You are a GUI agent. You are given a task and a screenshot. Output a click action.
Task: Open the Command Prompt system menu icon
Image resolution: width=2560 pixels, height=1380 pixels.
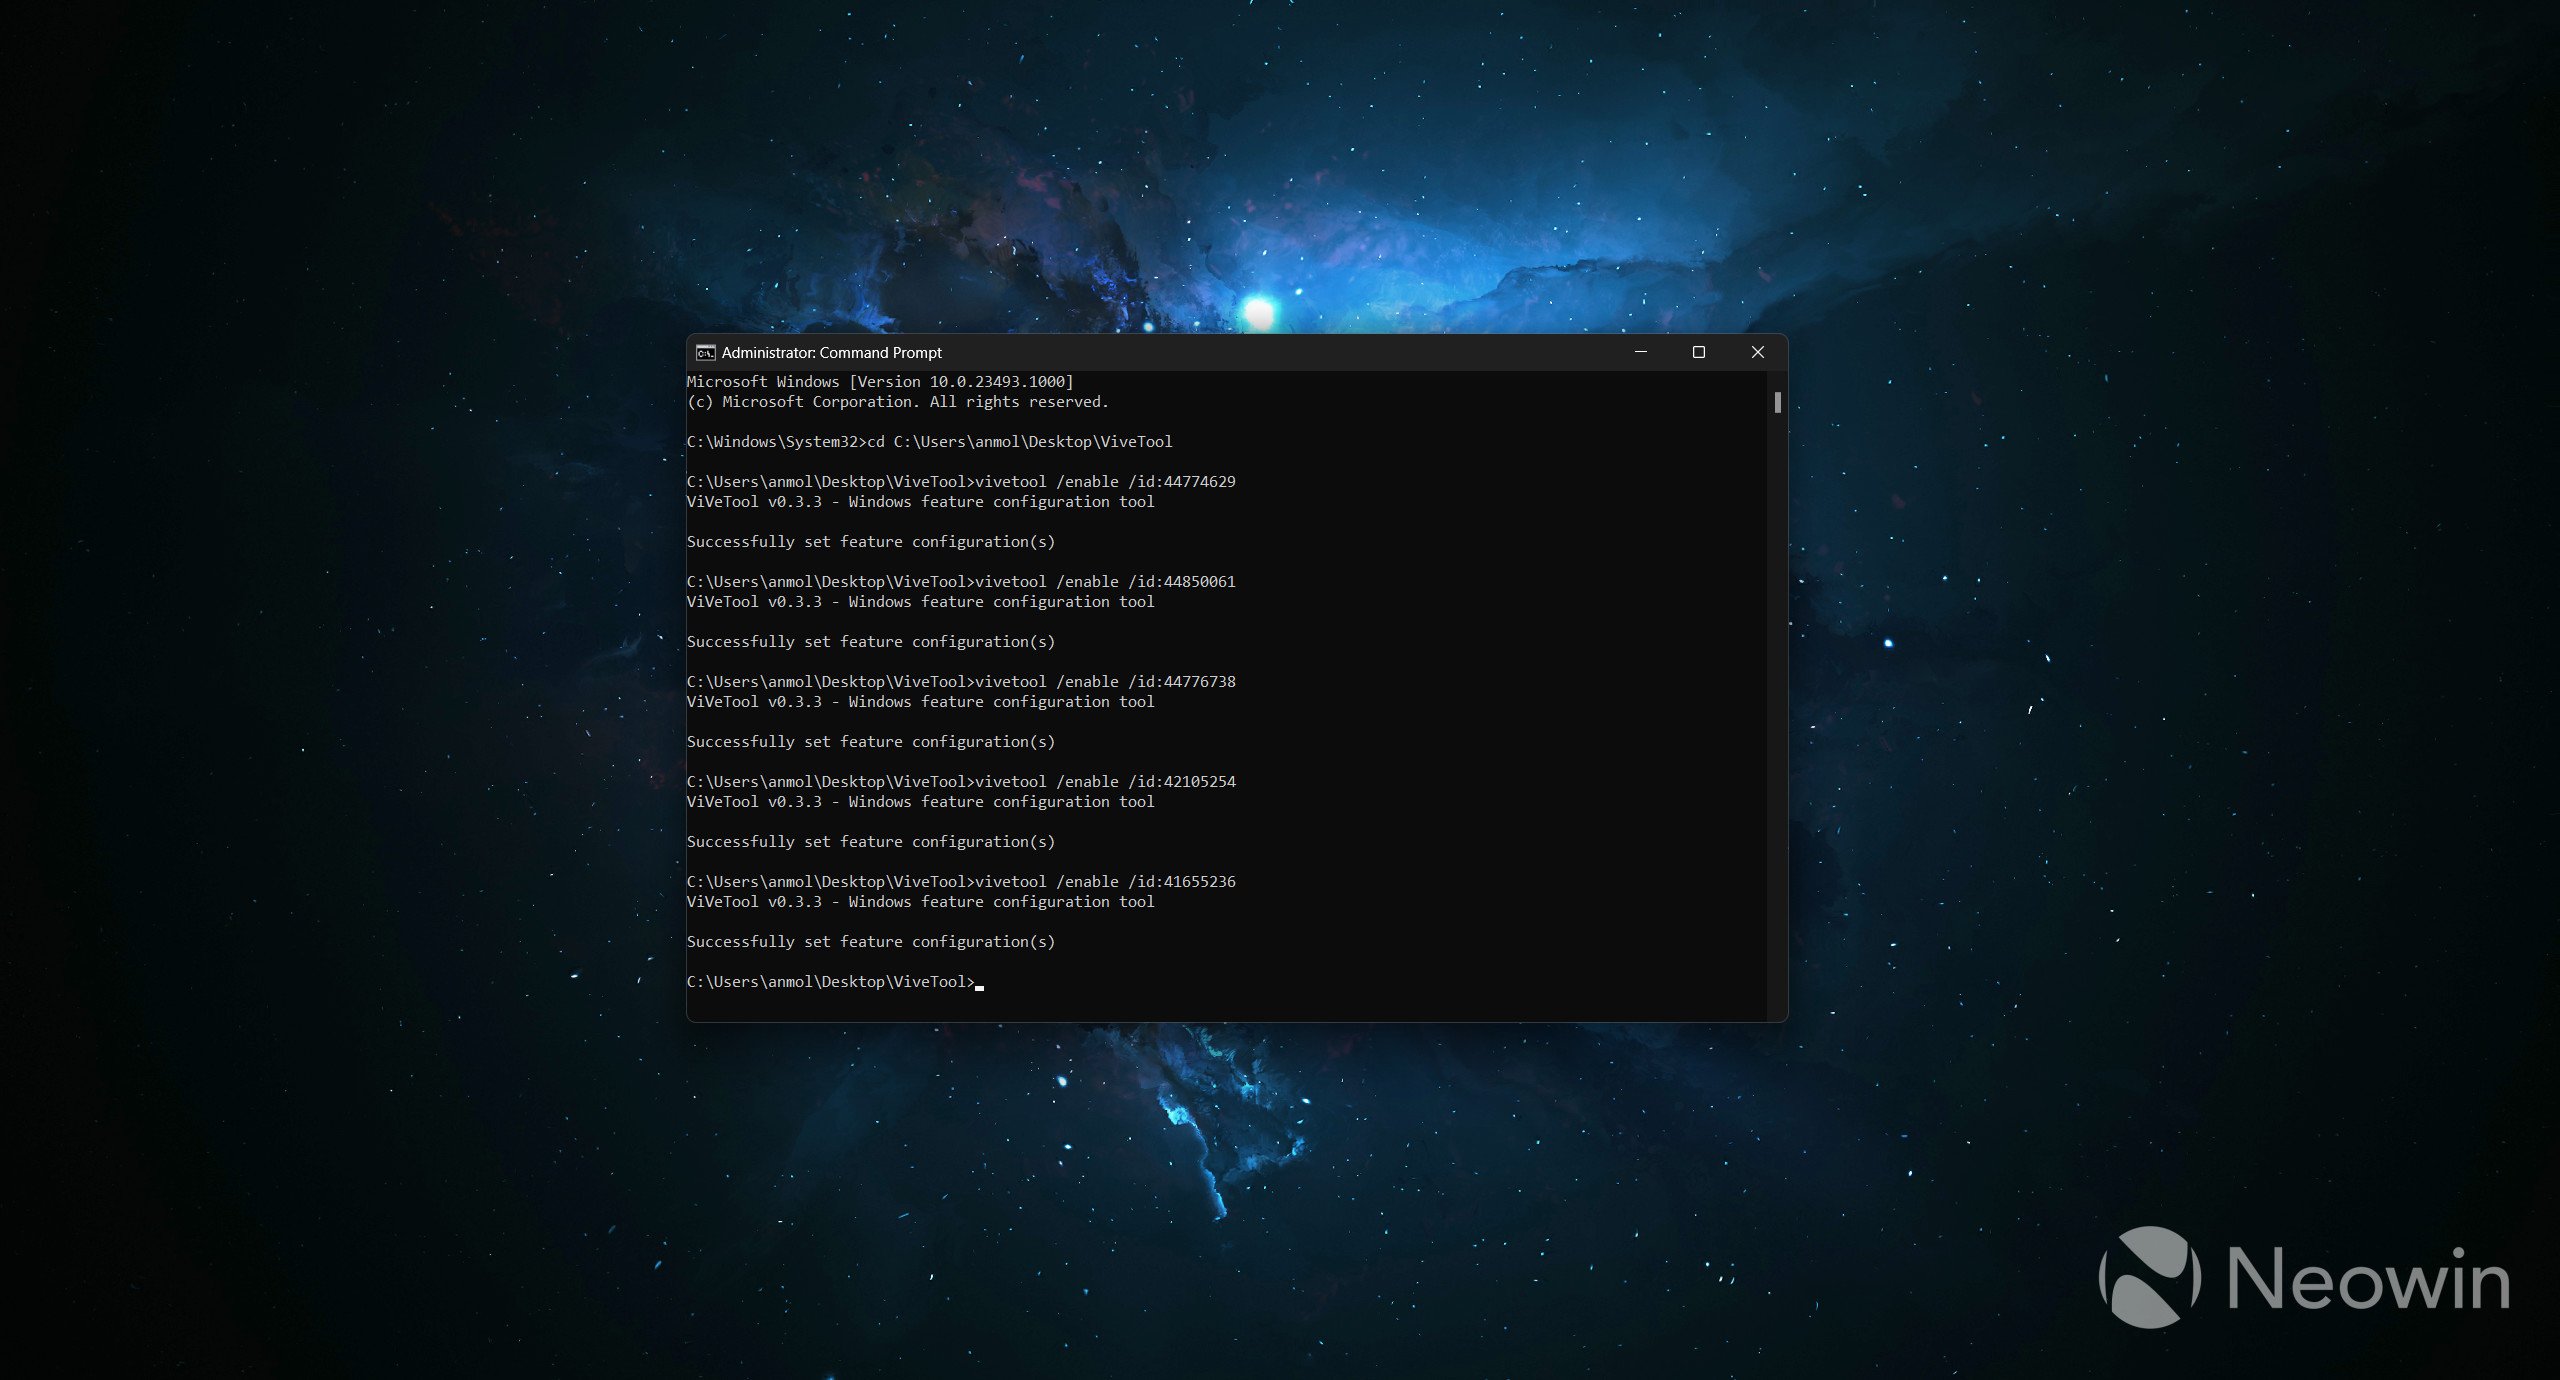[705, 352]
